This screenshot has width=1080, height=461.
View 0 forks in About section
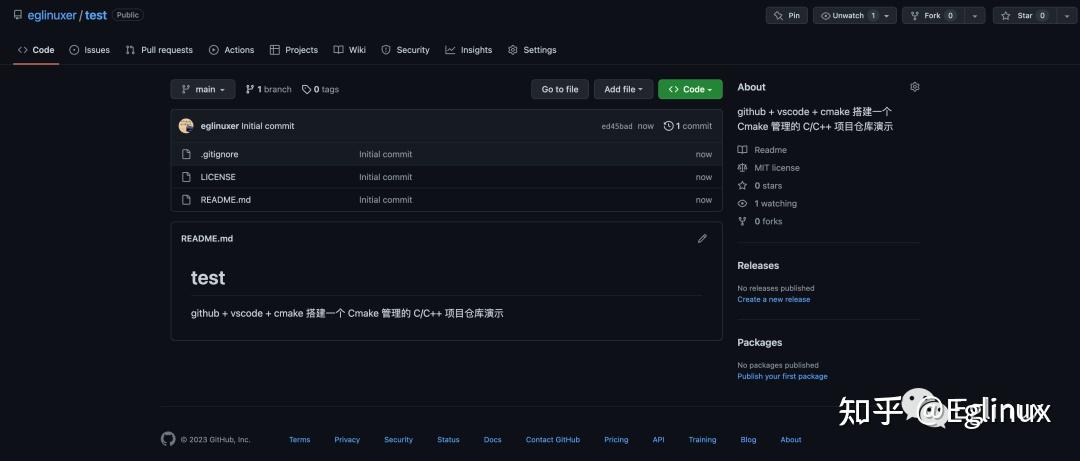760,221
